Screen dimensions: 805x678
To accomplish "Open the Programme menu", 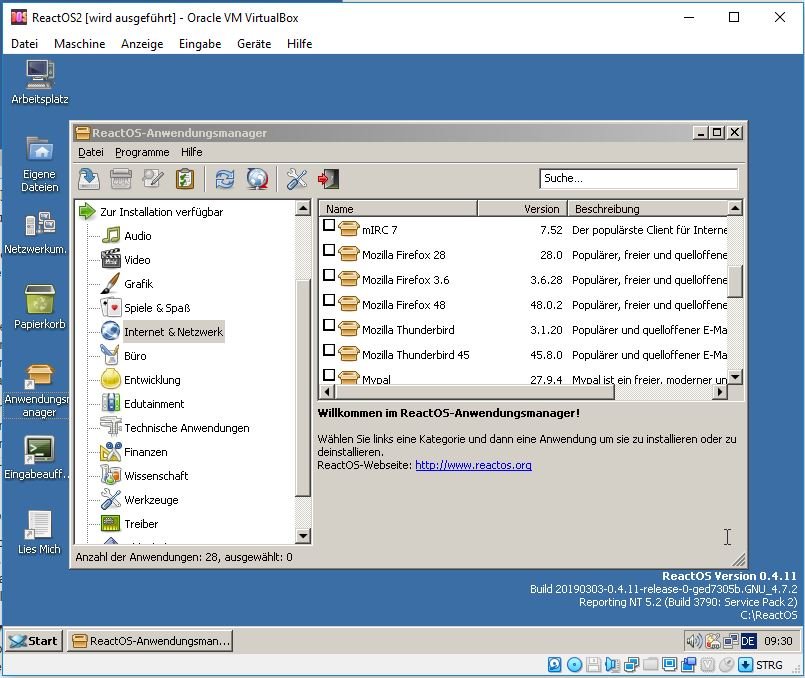I will pyautogui.click(x=142, y=152).
